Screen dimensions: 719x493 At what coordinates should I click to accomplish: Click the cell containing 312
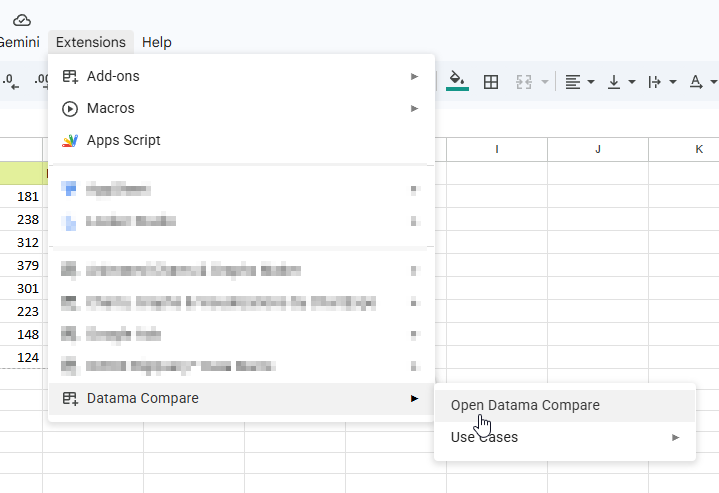tap(21, 242)
